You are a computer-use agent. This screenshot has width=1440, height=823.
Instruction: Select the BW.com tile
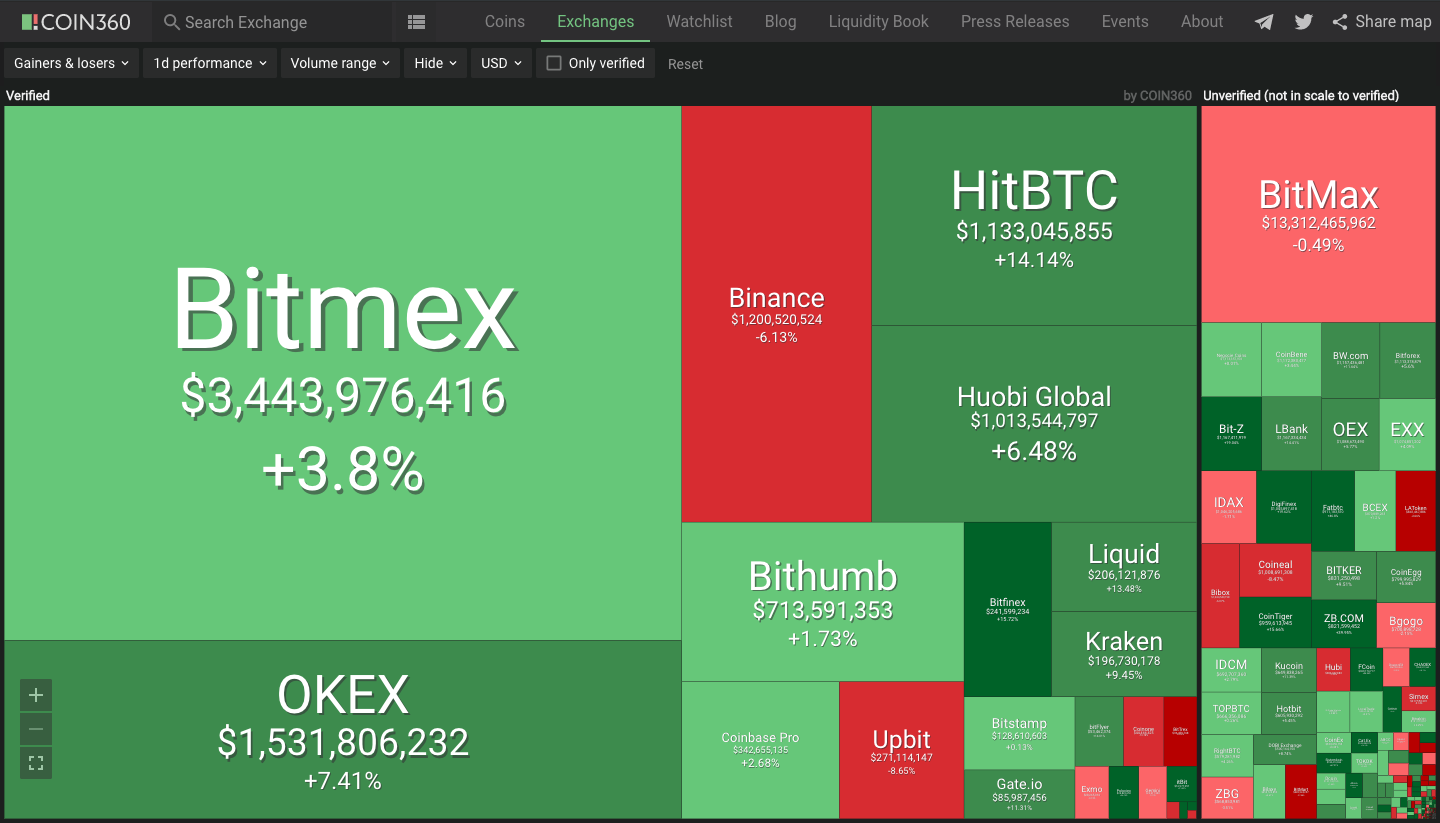(1350, 360)
